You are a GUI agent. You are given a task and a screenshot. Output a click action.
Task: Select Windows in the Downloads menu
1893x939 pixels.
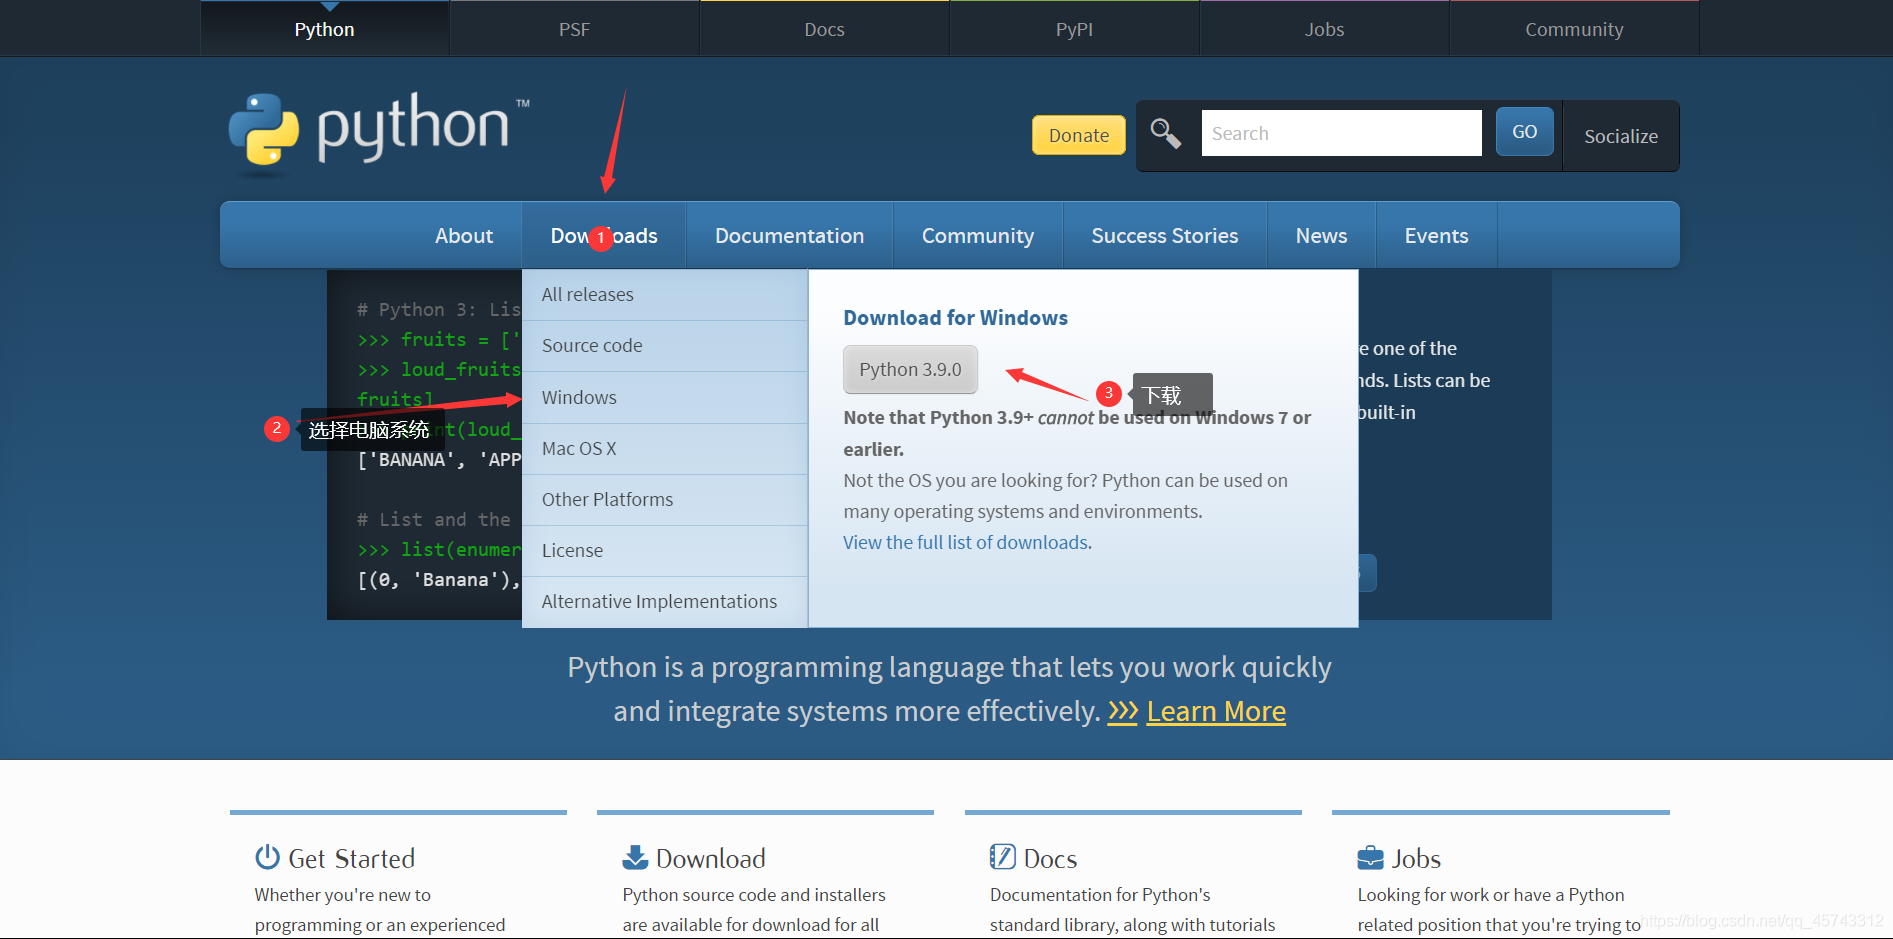point(665,397)
